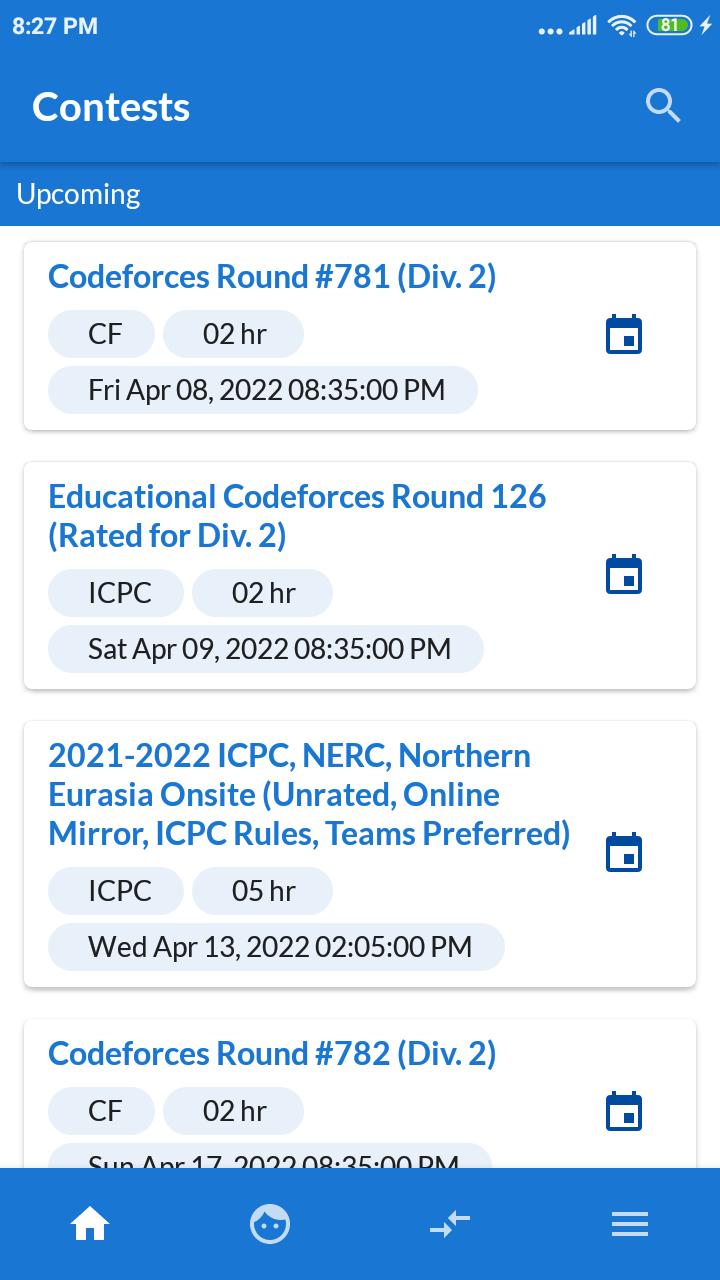Tap the 05 hr duration chip

coord(263,891)
